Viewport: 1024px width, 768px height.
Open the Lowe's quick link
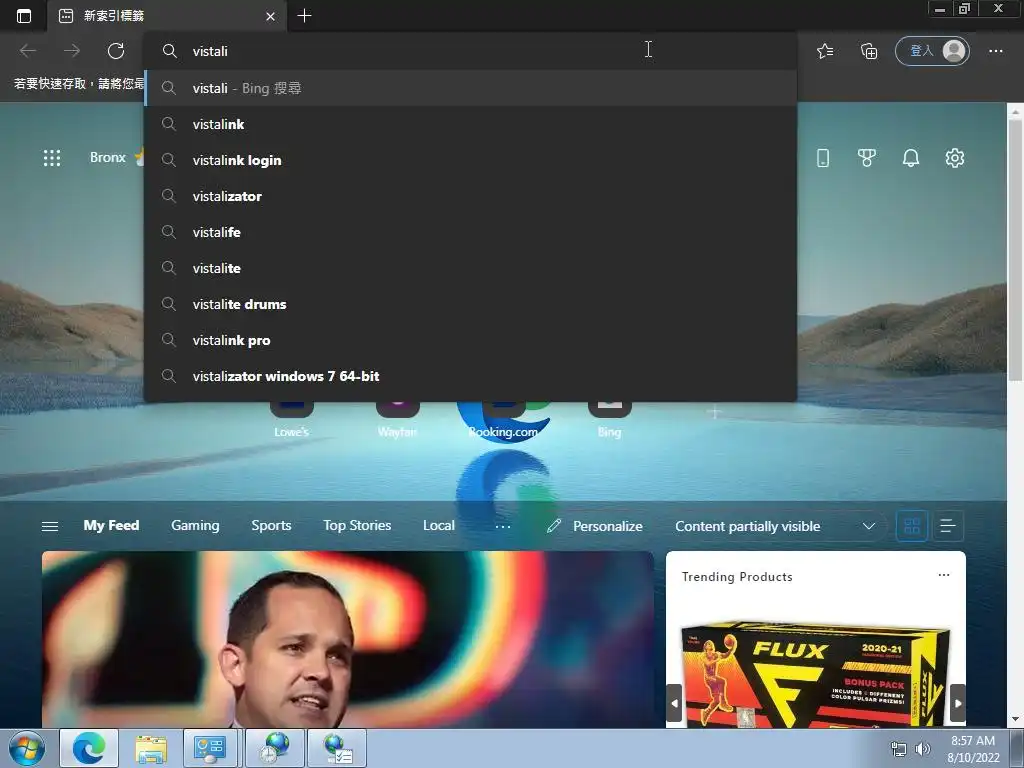291,419
